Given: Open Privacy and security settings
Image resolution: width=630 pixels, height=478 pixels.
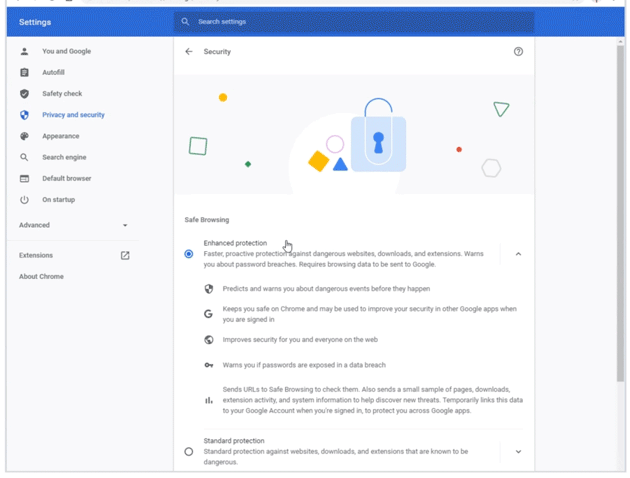Looking at the screenshot, I should (x=73, y=115).
